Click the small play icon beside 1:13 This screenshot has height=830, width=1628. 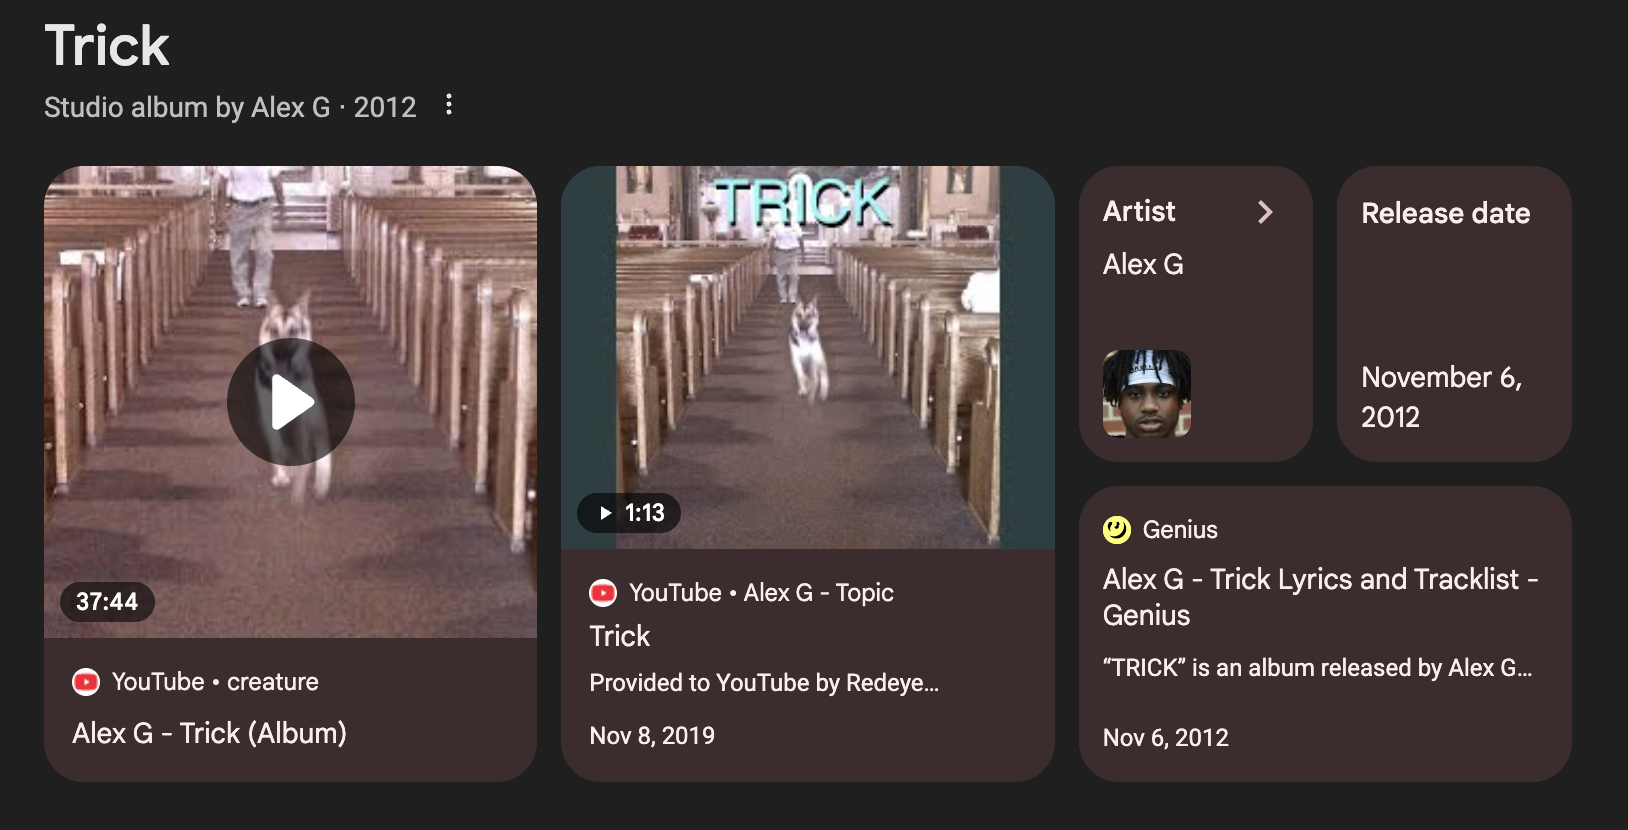coord(605,513)
